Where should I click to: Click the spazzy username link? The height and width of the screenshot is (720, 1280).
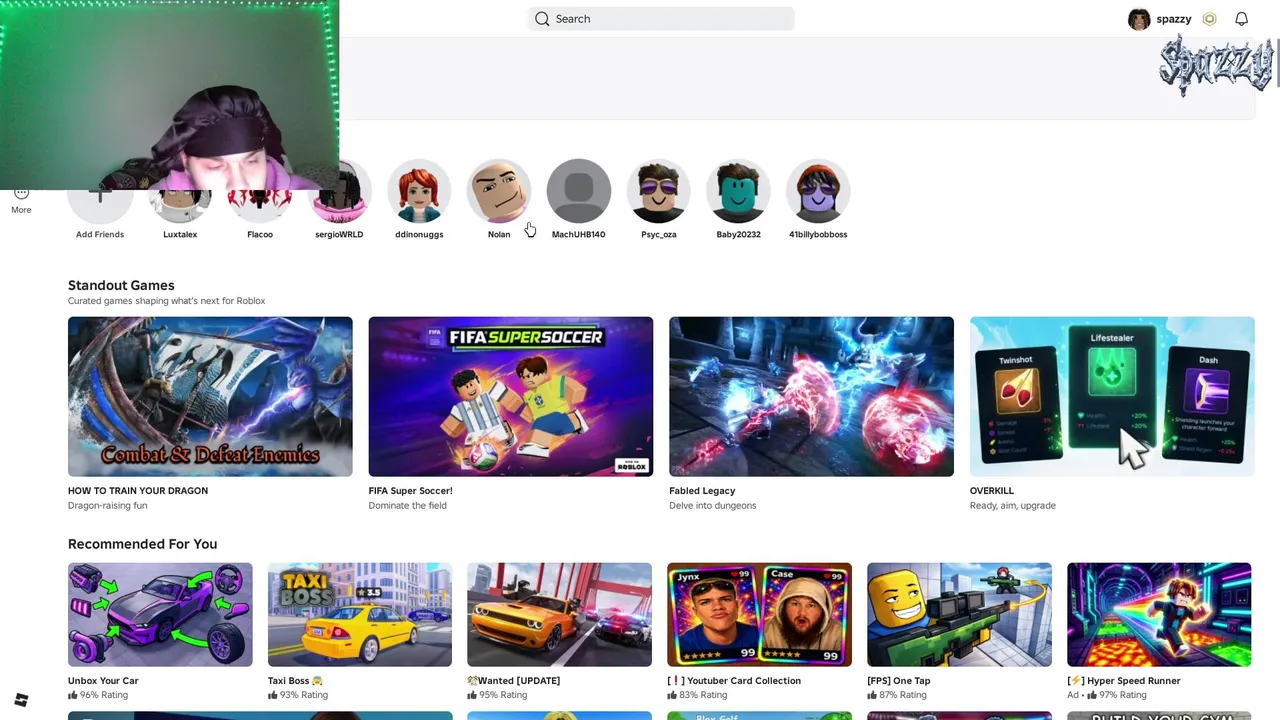[1174, 19]
